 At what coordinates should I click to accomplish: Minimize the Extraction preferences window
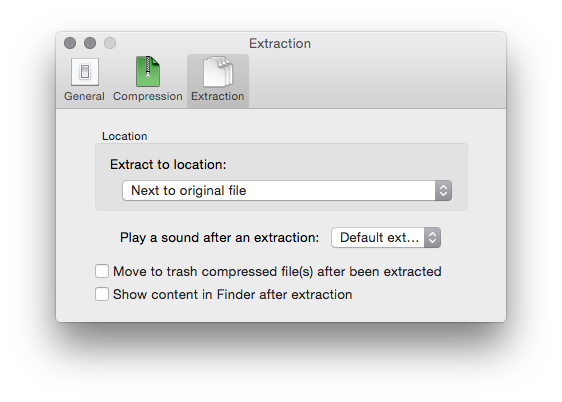[x=90, y=43]
